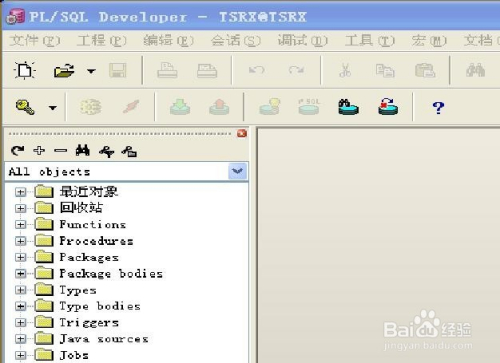Click the Compile invalid objects icon
Image resolution: width=500 pixels, height=363 pixels.
click(x=388, y=107)
